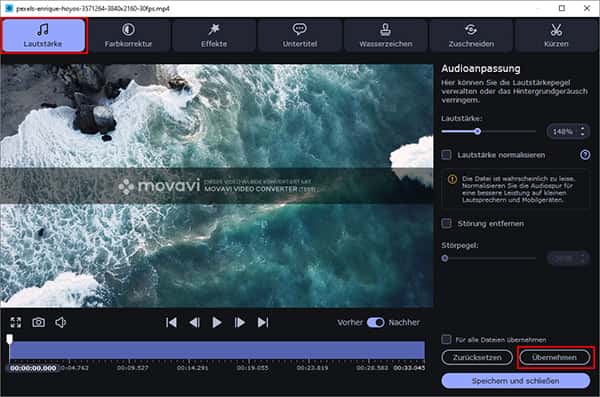
Task: Click the warning icon in info box
Action: click(452, 179)
